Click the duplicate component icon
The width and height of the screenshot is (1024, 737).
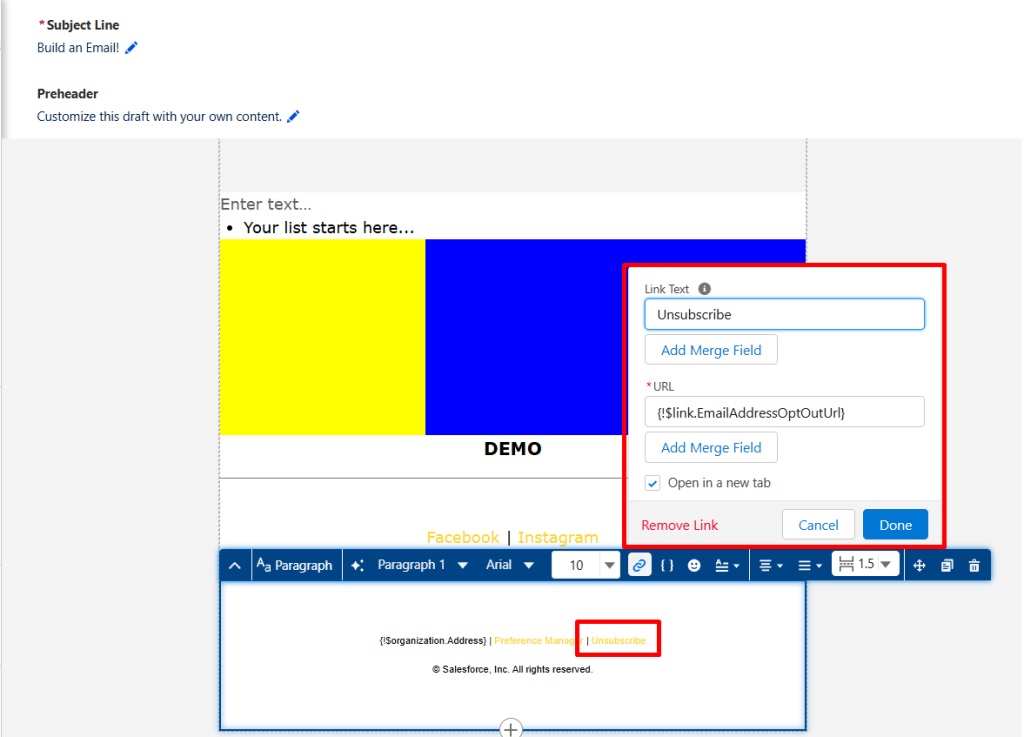946,564
